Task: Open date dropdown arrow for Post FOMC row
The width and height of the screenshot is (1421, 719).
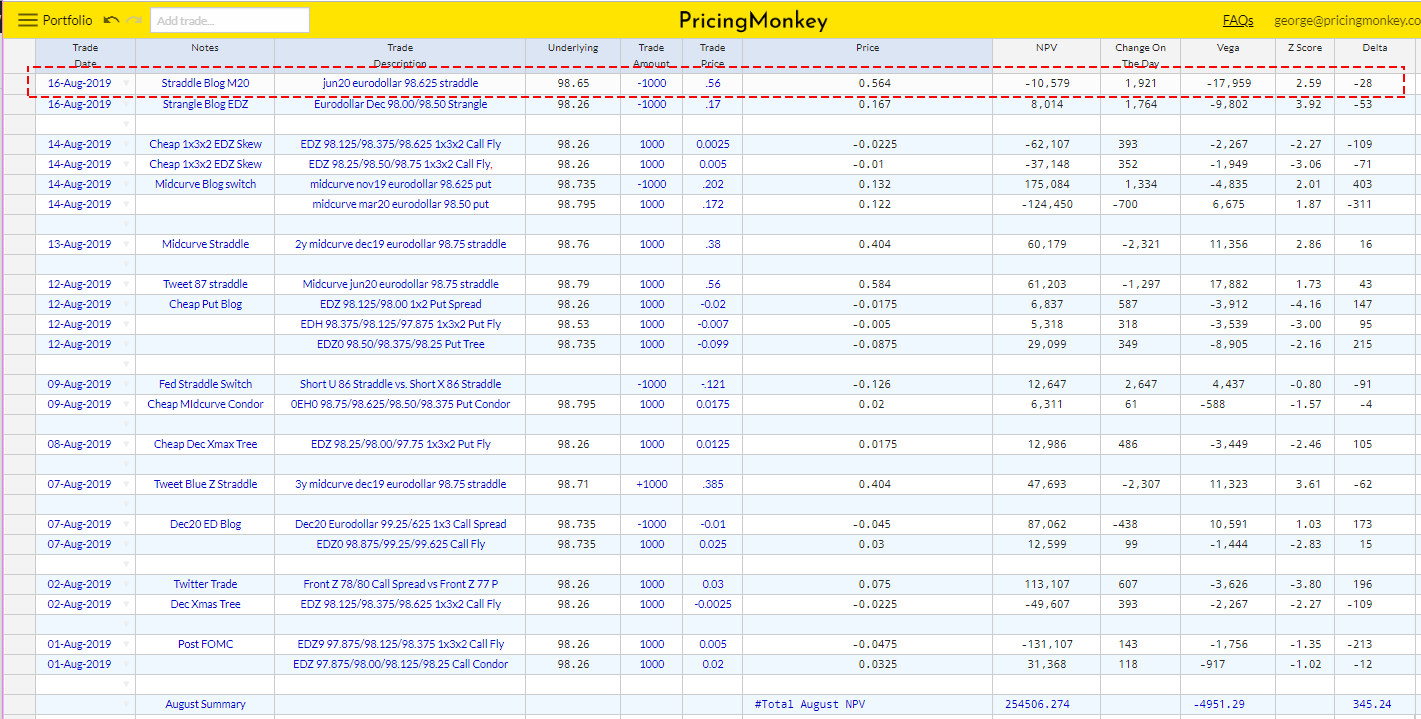Action: [x=126, y=644]
